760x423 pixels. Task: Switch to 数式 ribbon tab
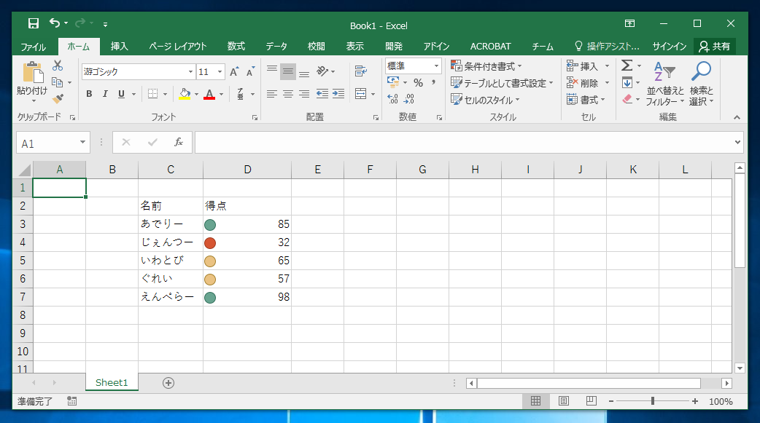click(x=236, y=47)
